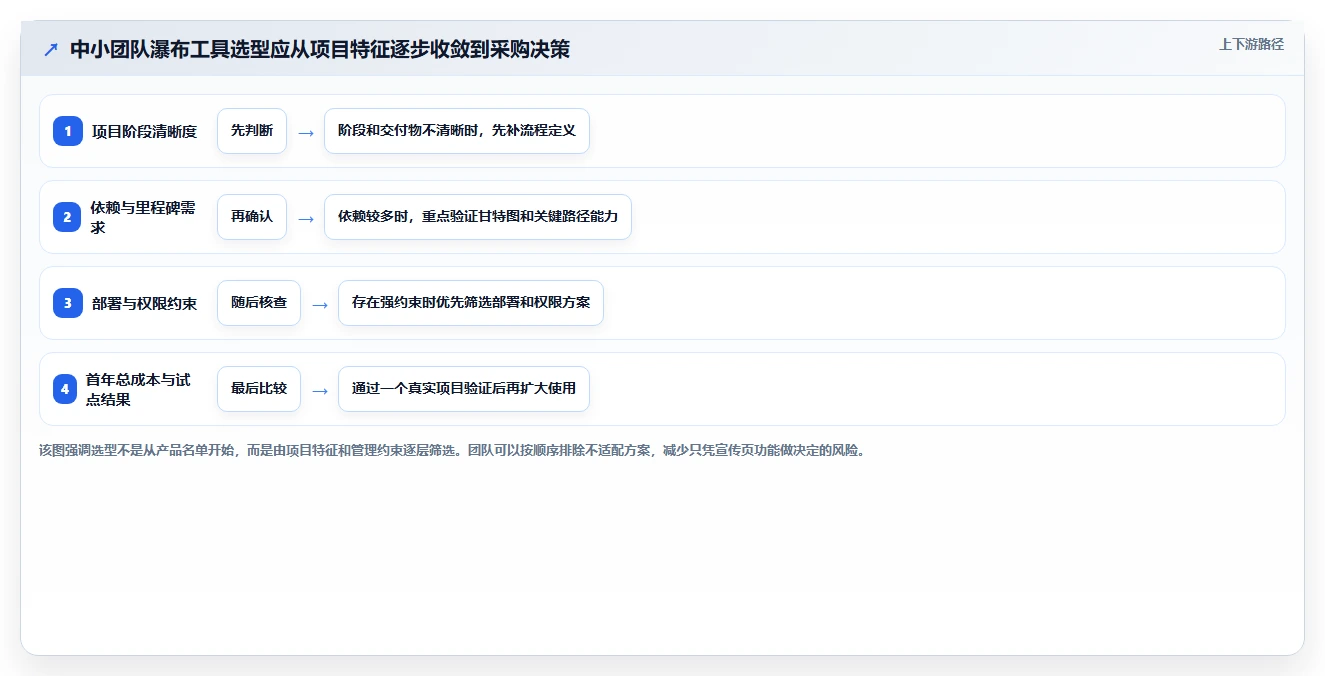Click the 首年总成本与试点结果 label
The image size is (1325, 676).
pyautogui.click(x=138, y=389)
